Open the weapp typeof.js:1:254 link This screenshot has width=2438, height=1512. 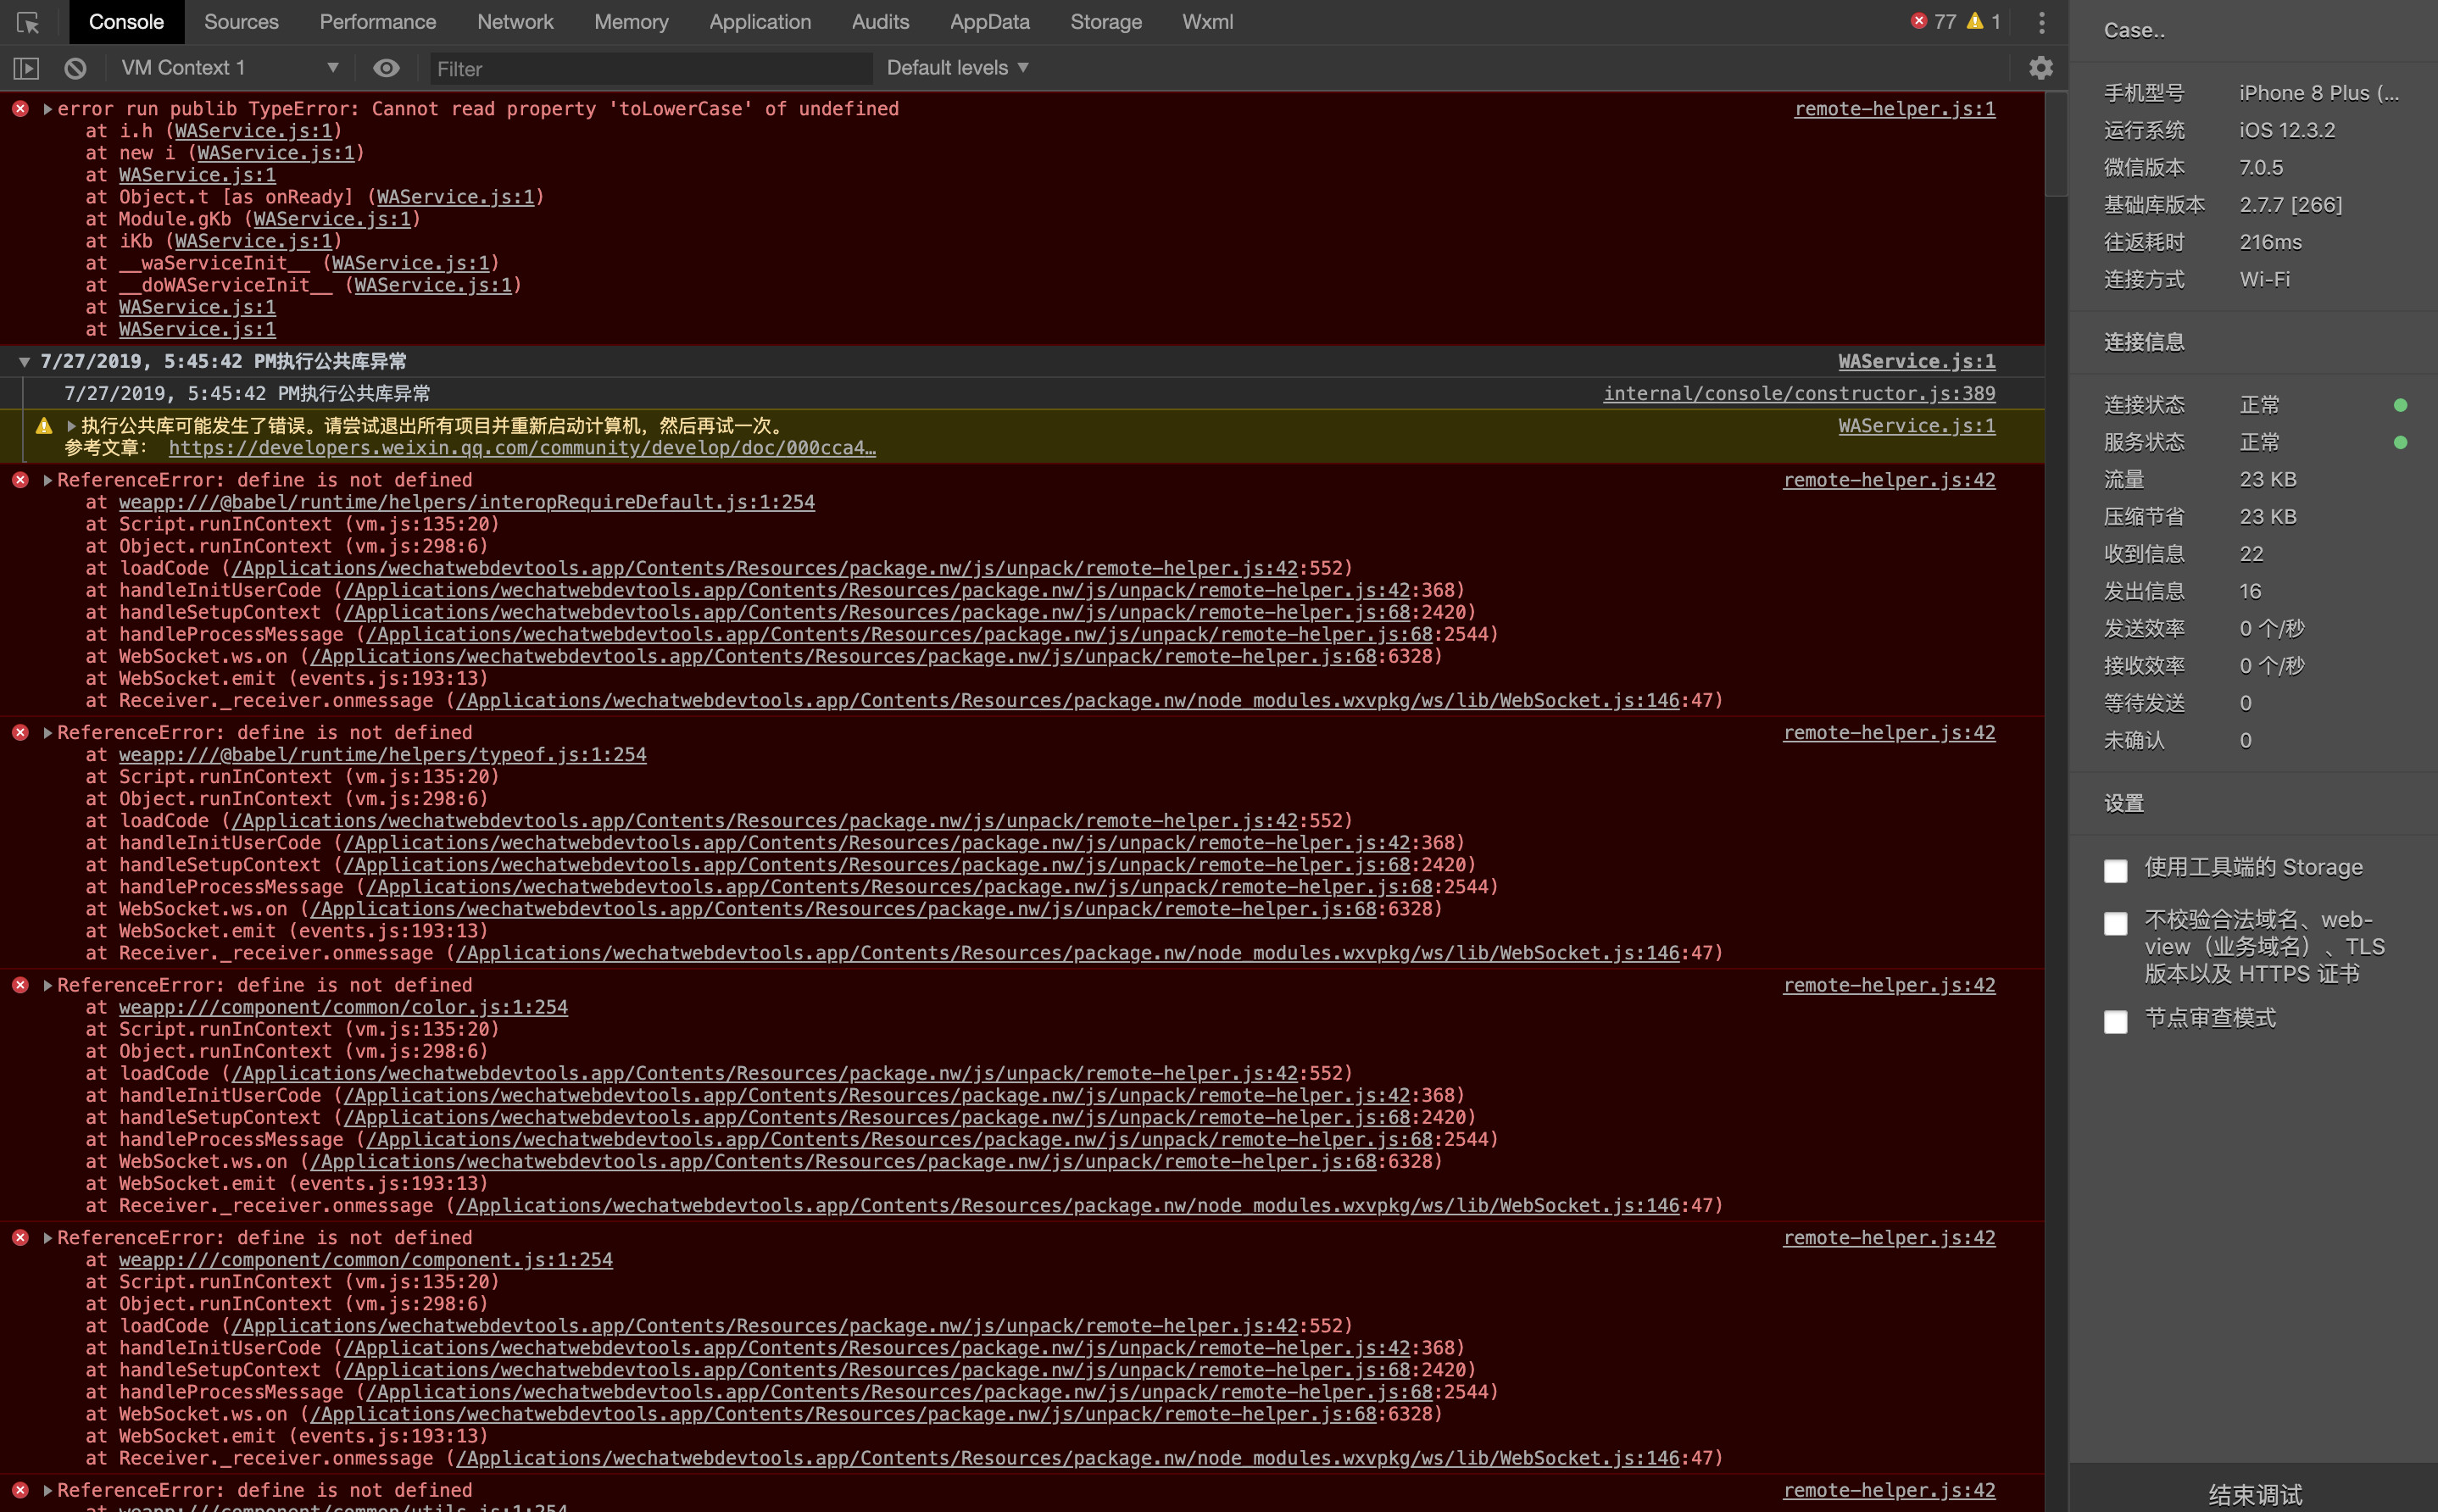tap(382, 755)
